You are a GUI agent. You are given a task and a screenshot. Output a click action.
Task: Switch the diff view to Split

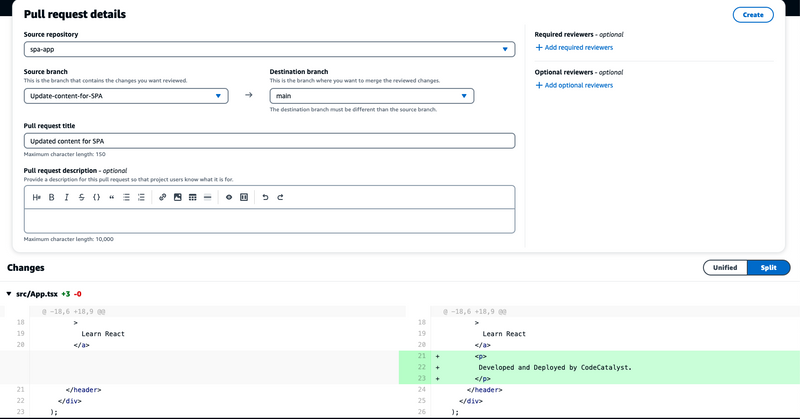(x=768, y=268)
